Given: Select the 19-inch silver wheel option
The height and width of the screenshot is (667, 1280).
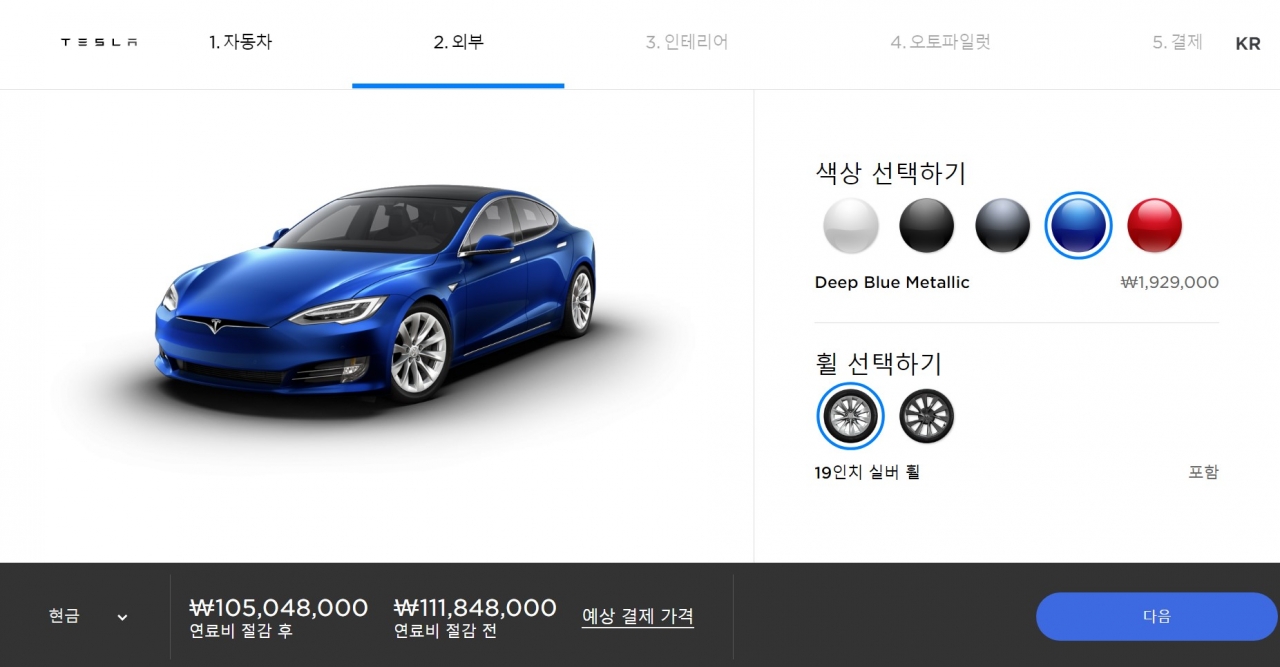Looking at the screenshot, I should coord(851,416).
